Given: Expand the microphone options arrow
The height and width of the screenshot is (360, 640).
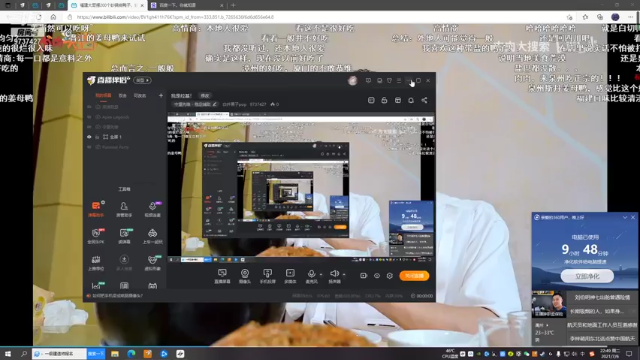Looking at the screenshot, I should click(x=321, y=274).
